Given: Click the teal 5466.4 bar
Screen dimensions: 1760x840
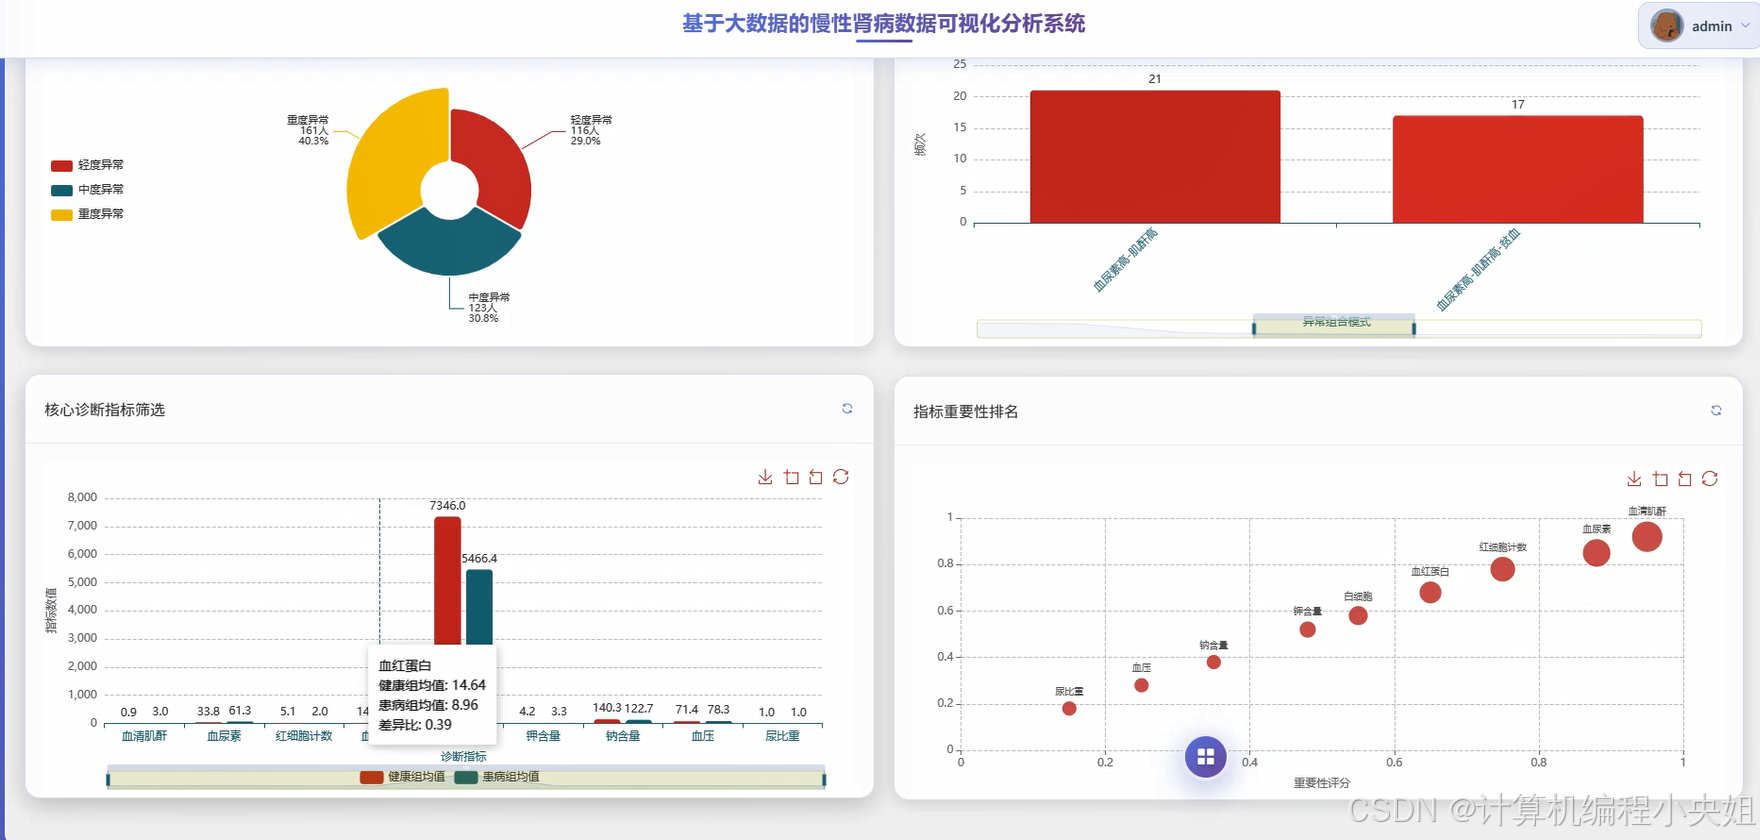Looking at the screenshot, I should [x=479, y=607].
